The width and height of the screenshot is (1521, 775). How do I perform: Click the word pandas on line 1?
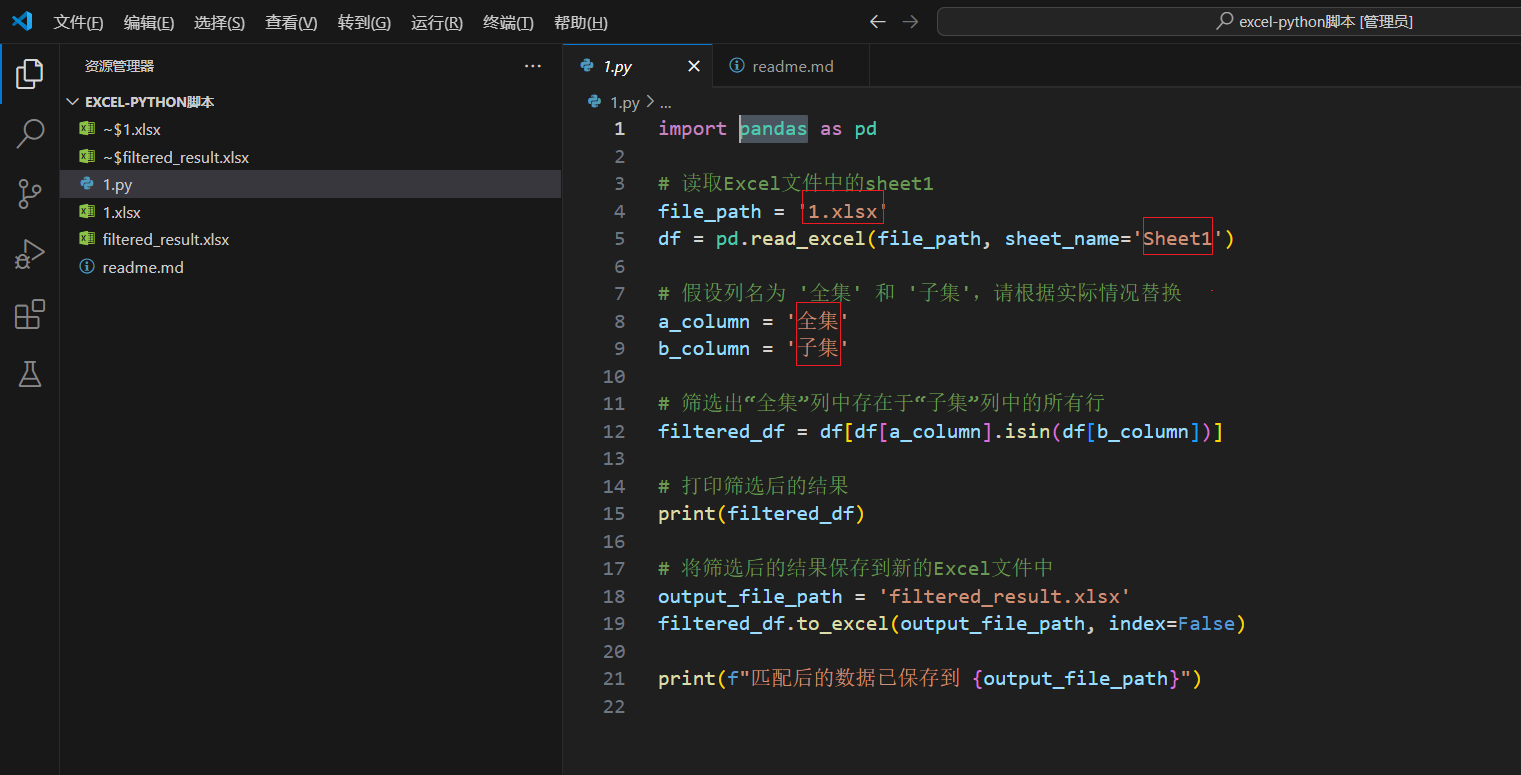click(773, 129)
